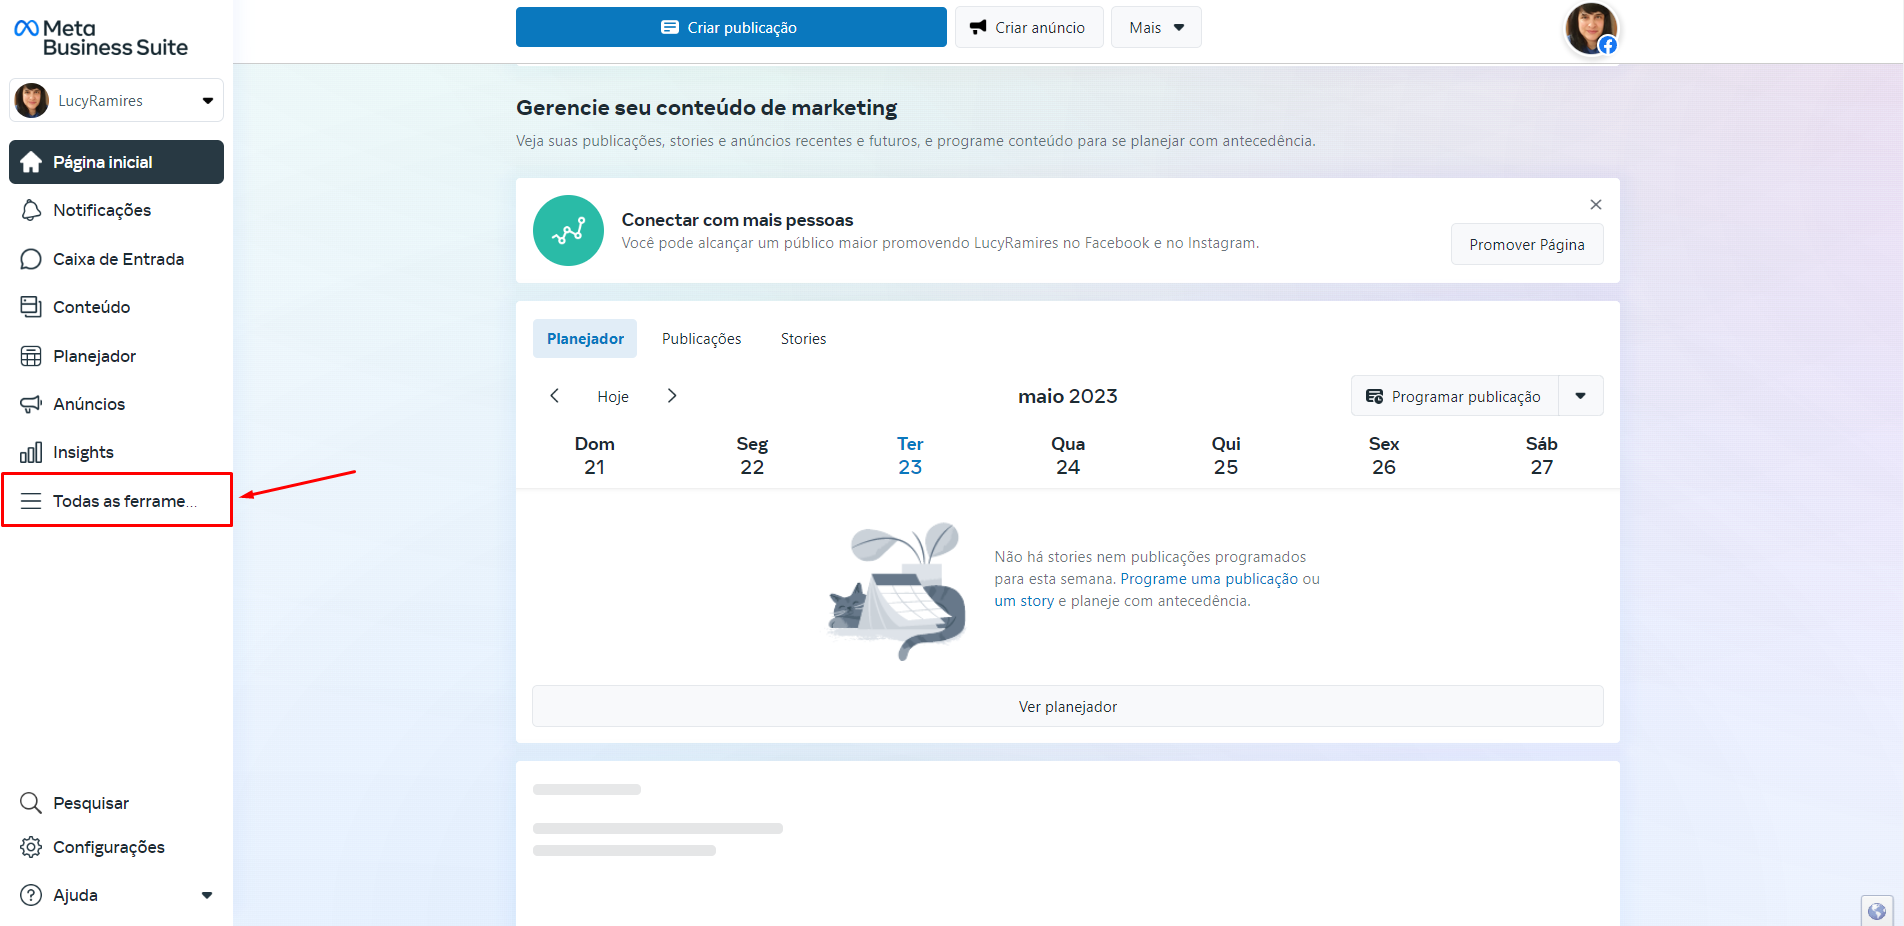Open Configurações
Screen dimensions: 1904x926
[116, 847]
